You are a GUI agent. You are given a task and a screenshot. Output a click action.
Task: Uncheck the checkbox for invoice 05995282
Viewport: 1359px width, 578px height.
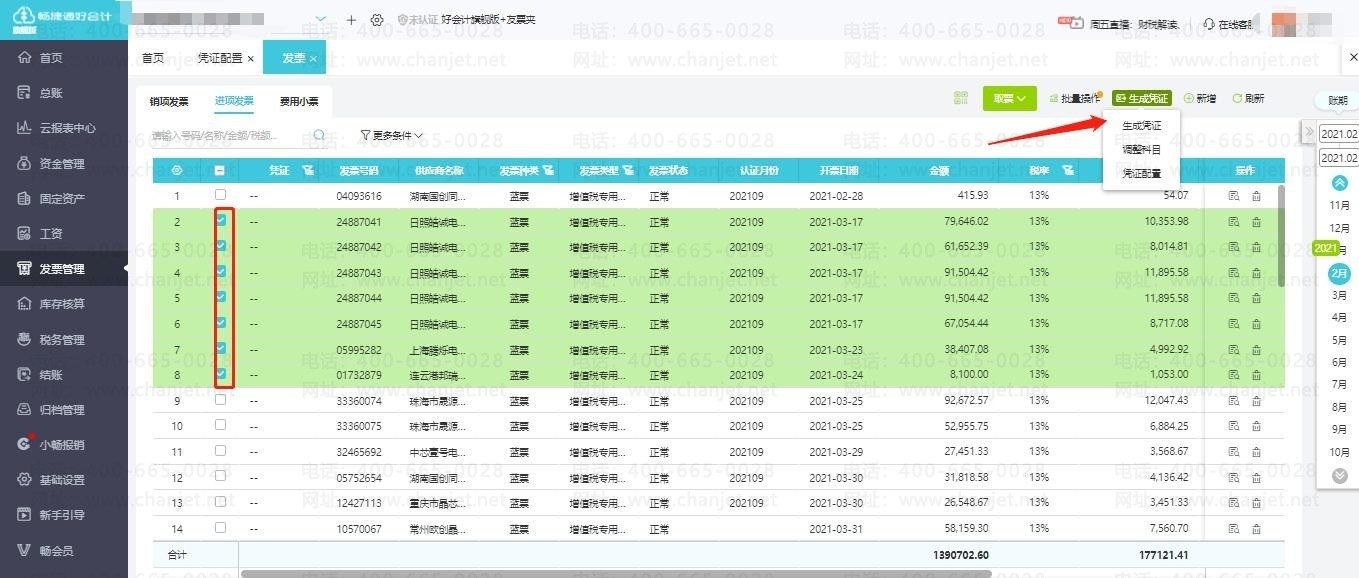[220, 348]
